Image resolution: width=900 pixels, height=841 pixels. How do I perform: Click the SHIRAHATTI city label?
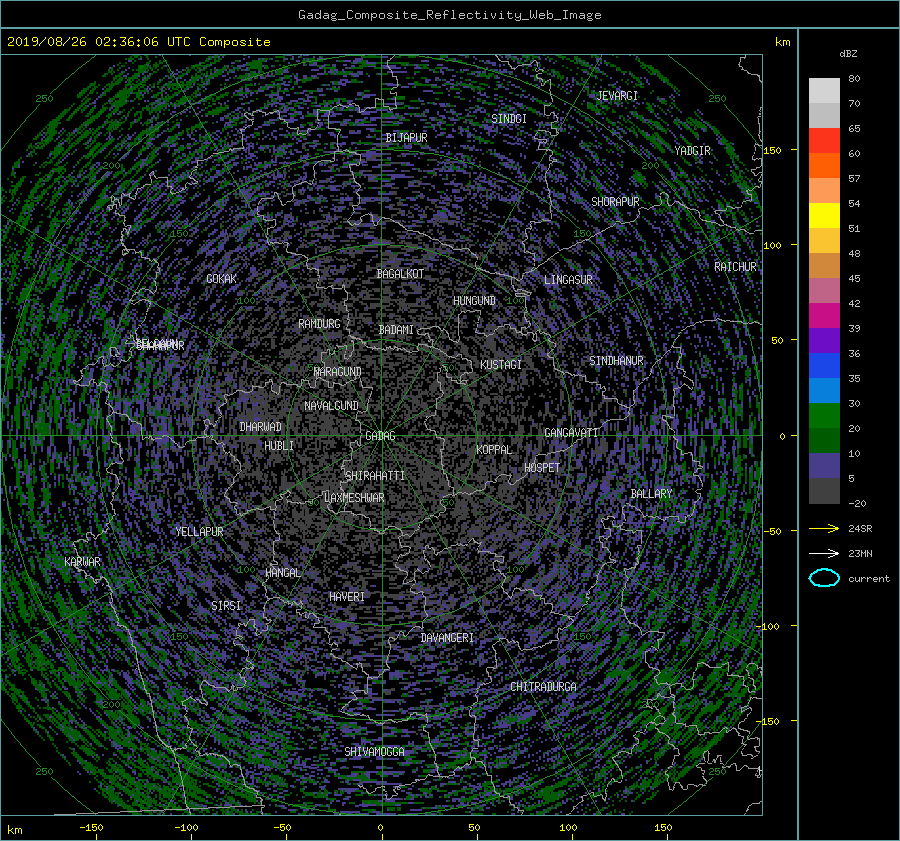[375, 476]
